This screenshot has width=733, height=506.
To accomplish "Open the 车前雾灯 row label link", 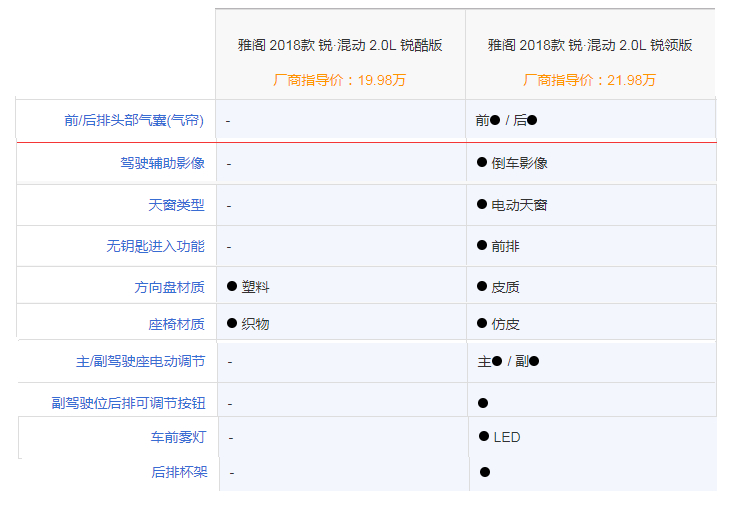I will point(178,437).
